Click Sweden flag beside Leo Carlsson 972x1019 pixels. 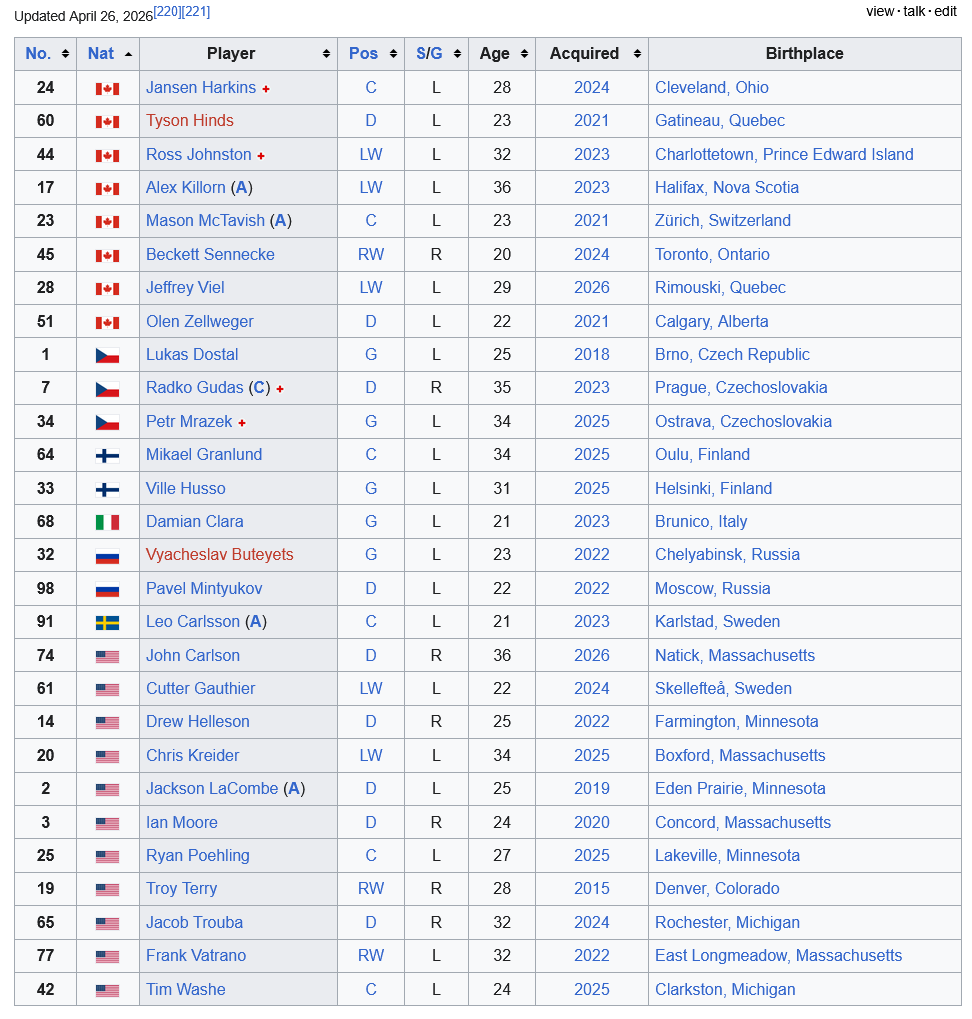[x=107, y=623]
